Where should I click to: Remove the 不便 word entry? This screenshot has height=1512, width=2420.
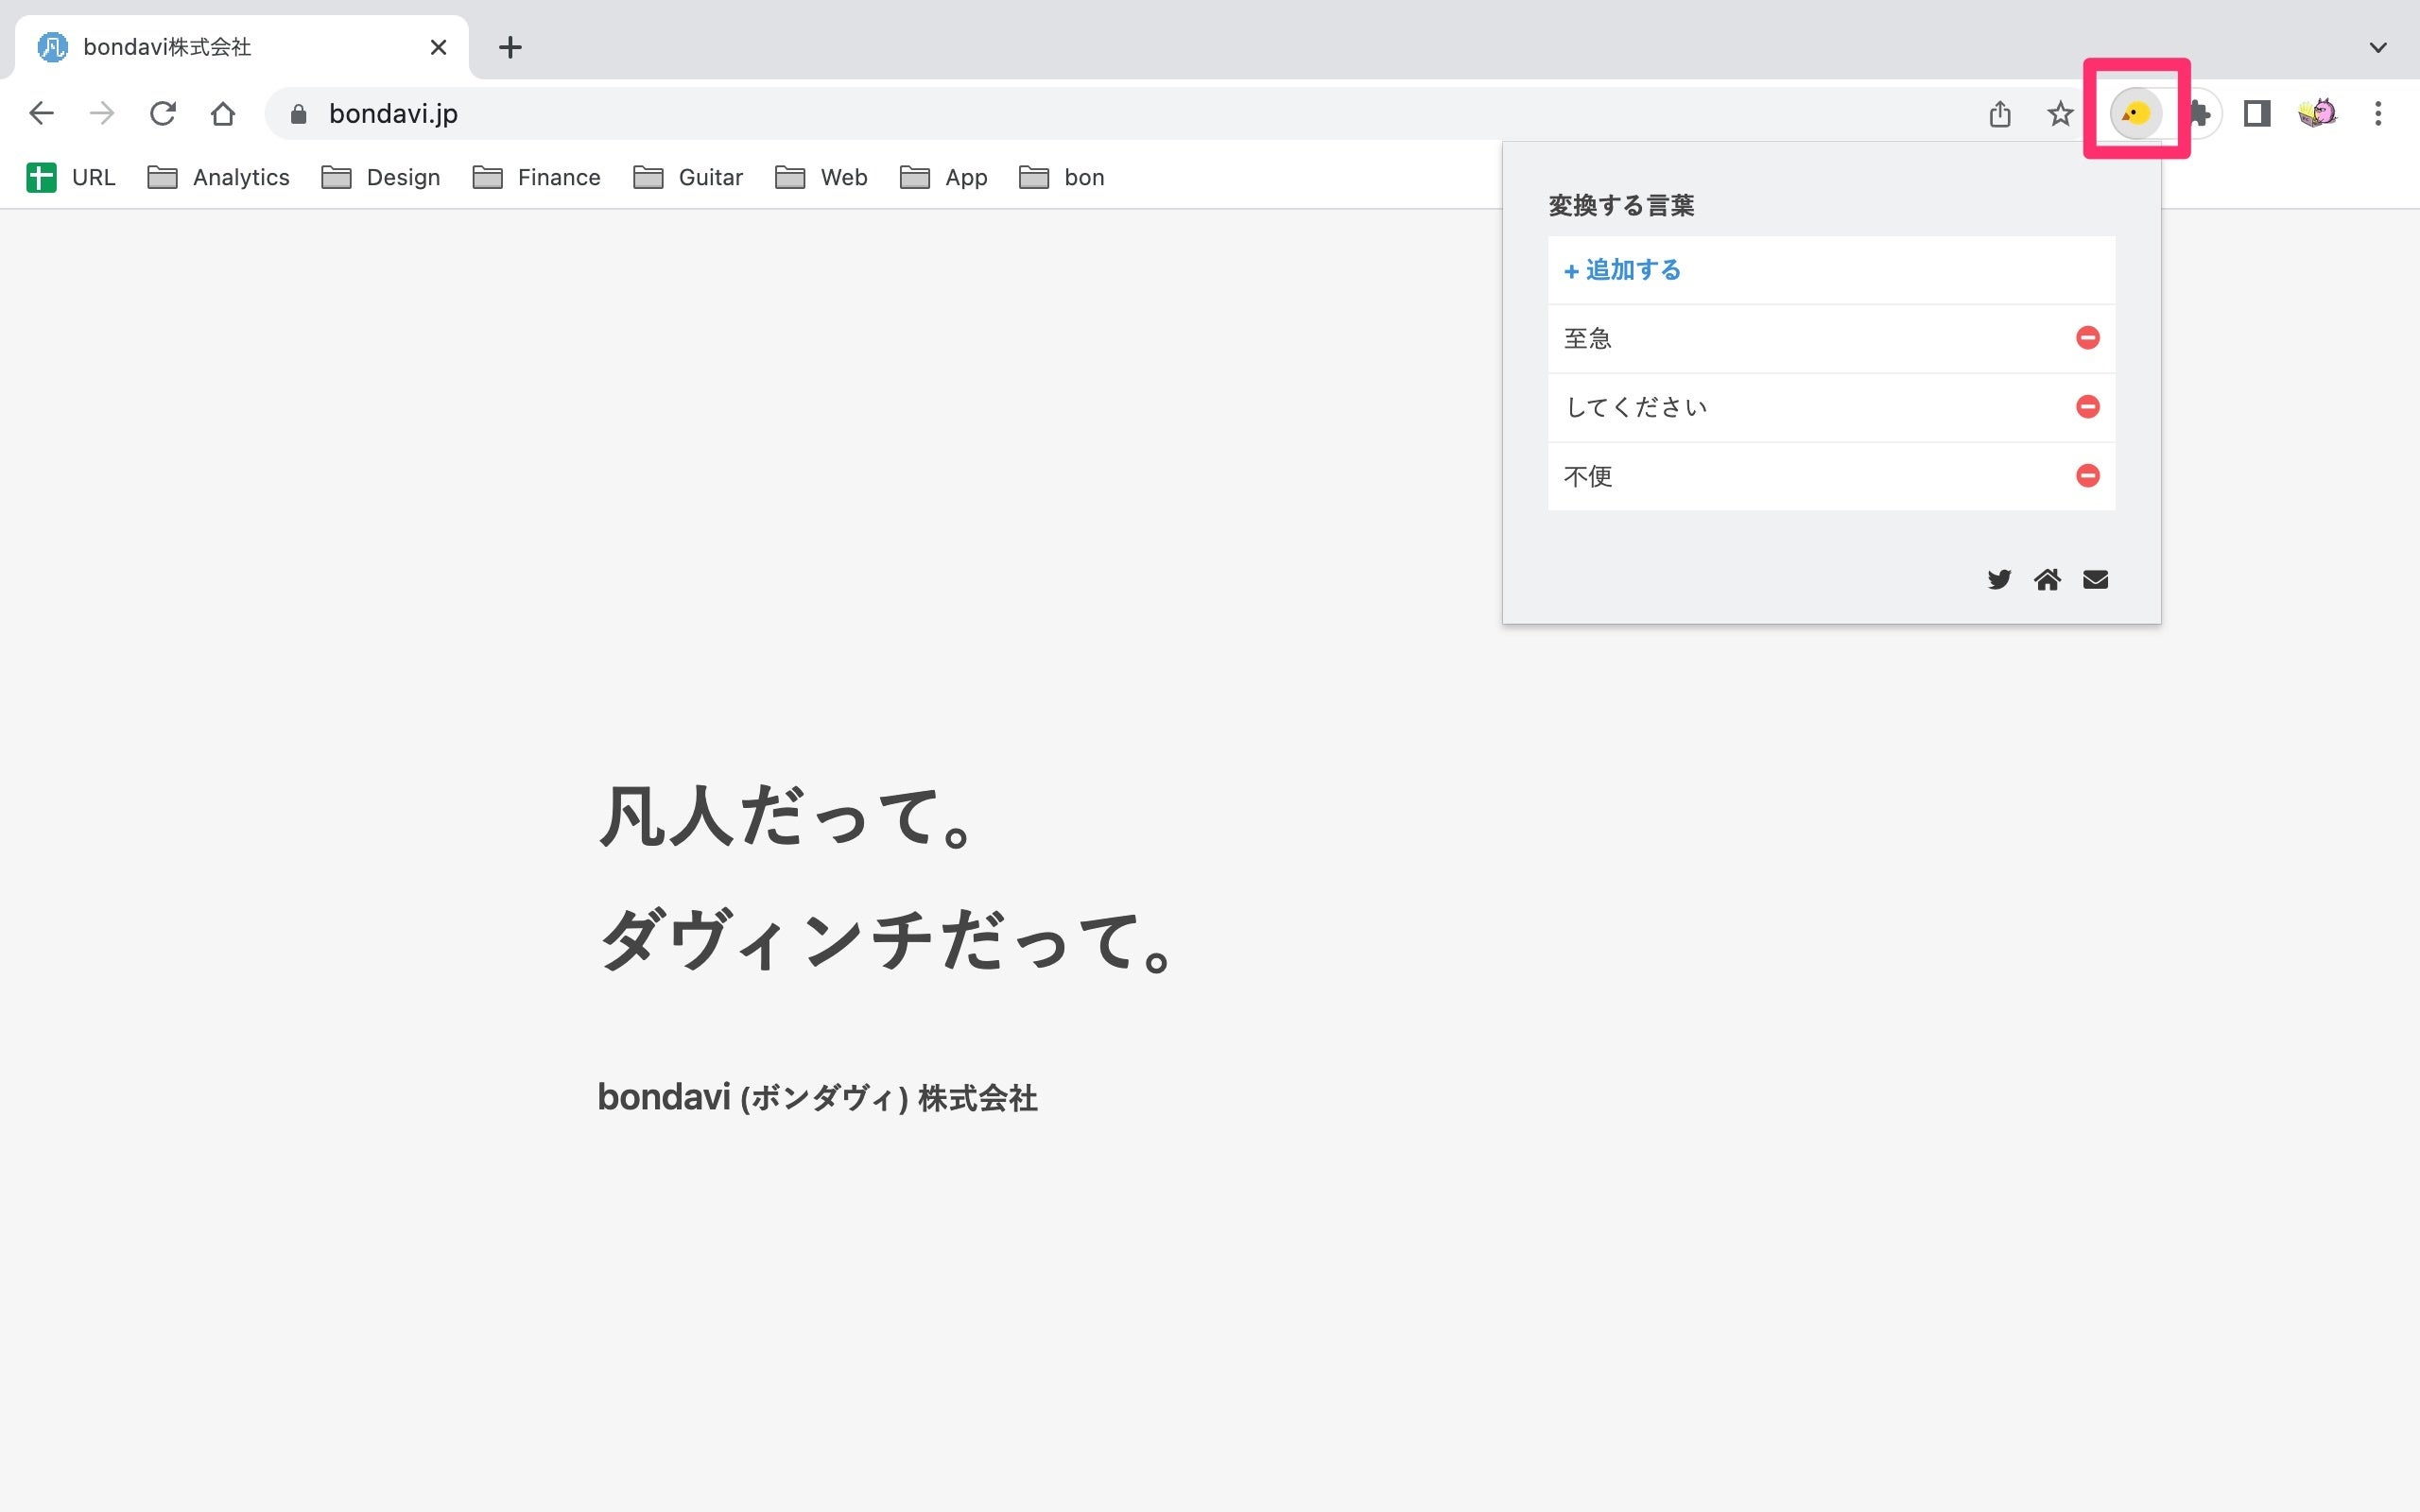[2087, 476]
